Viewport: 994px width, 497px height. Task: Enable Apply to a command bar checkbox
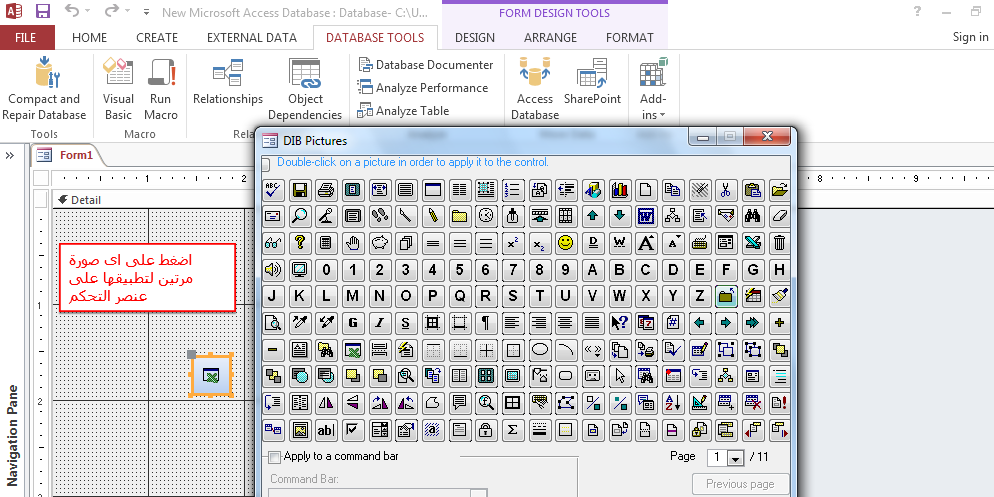click(274, 457)
